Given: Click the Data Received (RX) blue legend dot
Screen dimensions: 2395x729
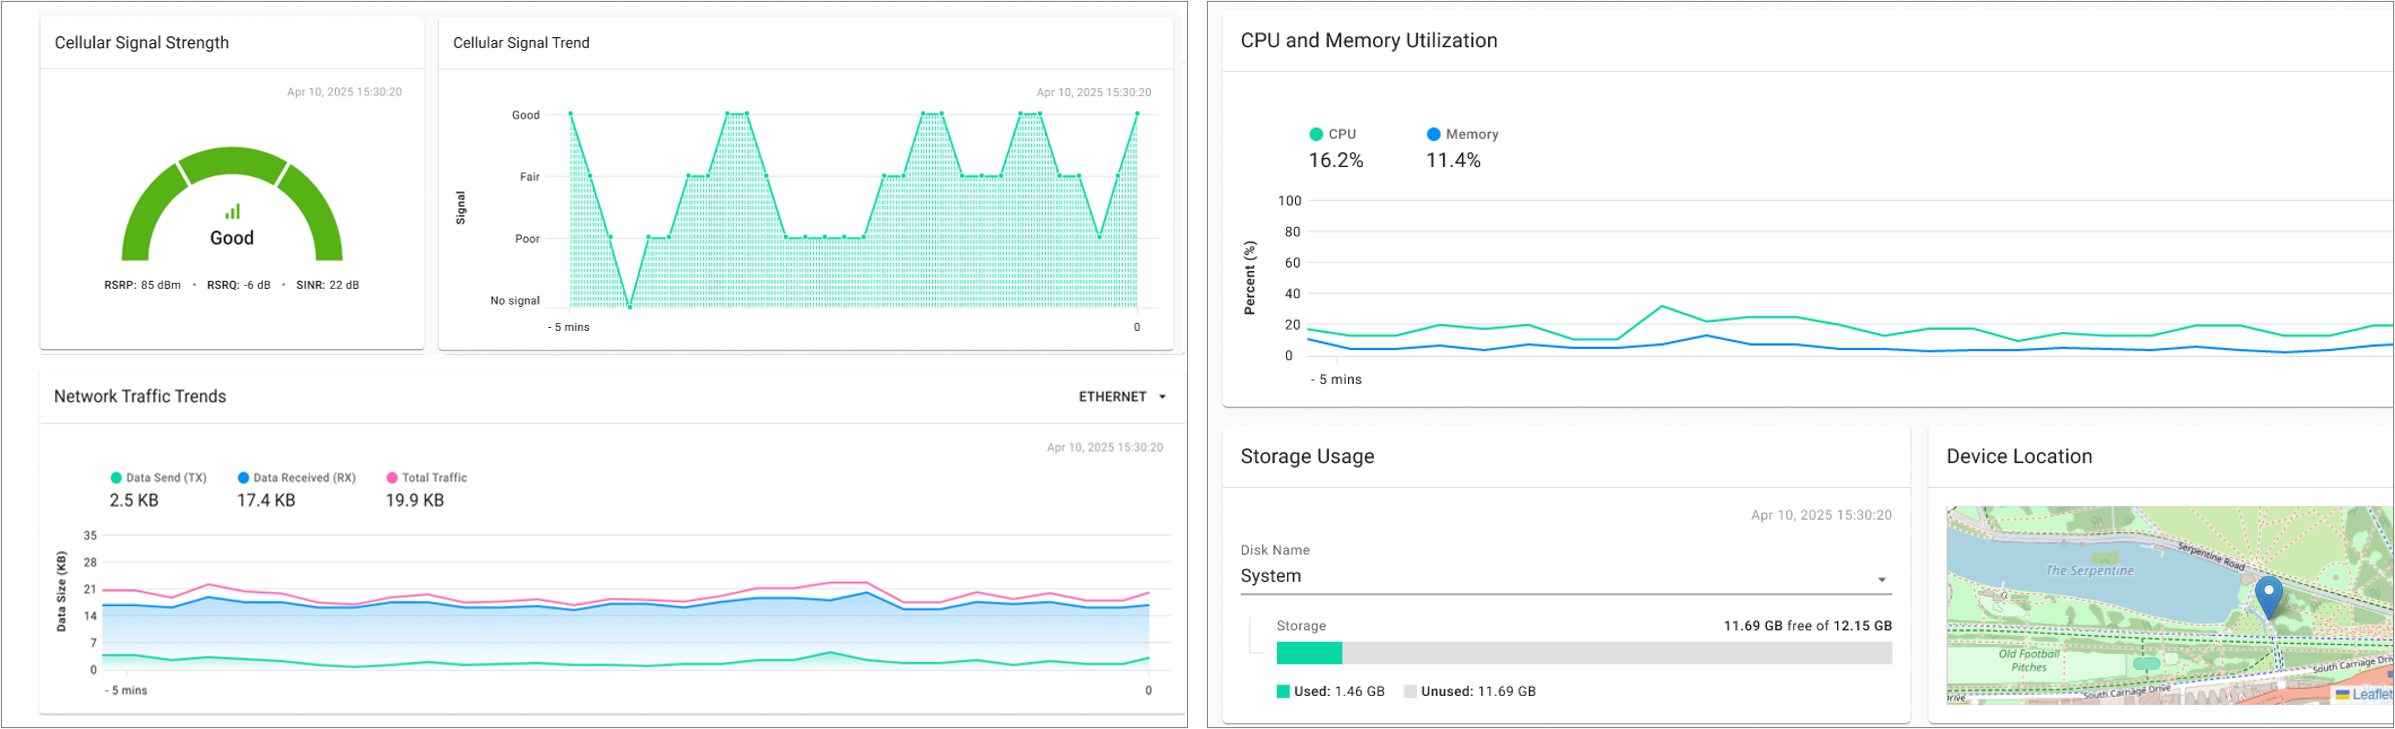Looking at the screenshot, I should click(243, 478).
